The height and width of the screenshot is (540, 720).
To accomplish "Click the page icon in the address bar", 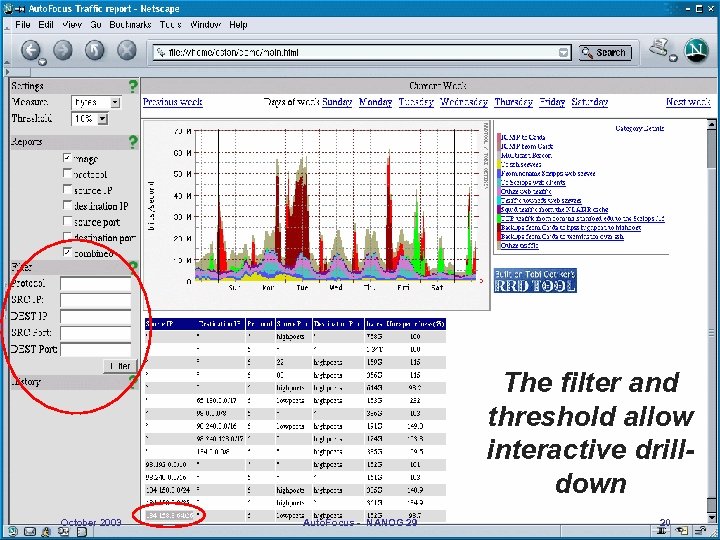I will [x=160, y=52].
